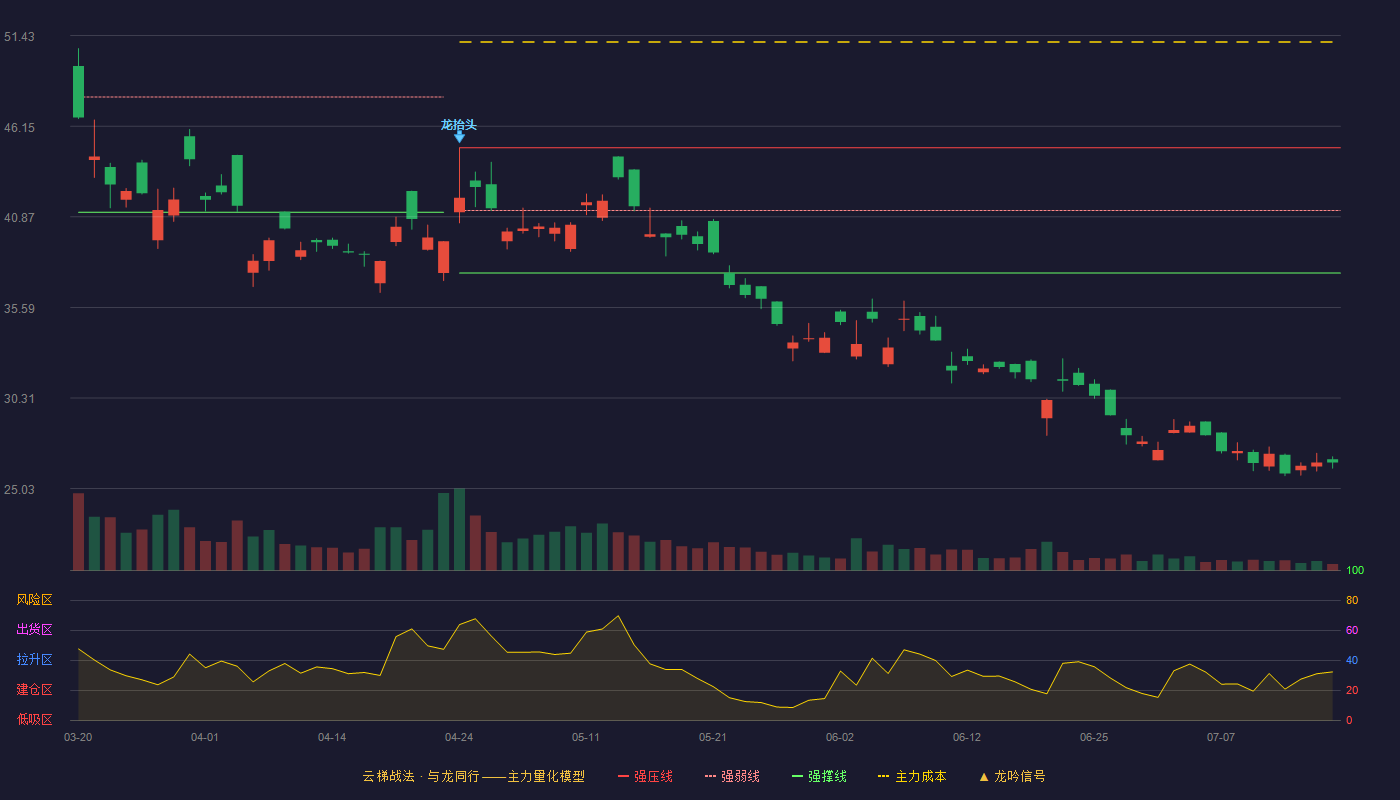Viewport: 1400px width, 800px height.
Task: Toggle the 强弱线 legend entry
Action: pyautogui.click(x=732, y=776)
